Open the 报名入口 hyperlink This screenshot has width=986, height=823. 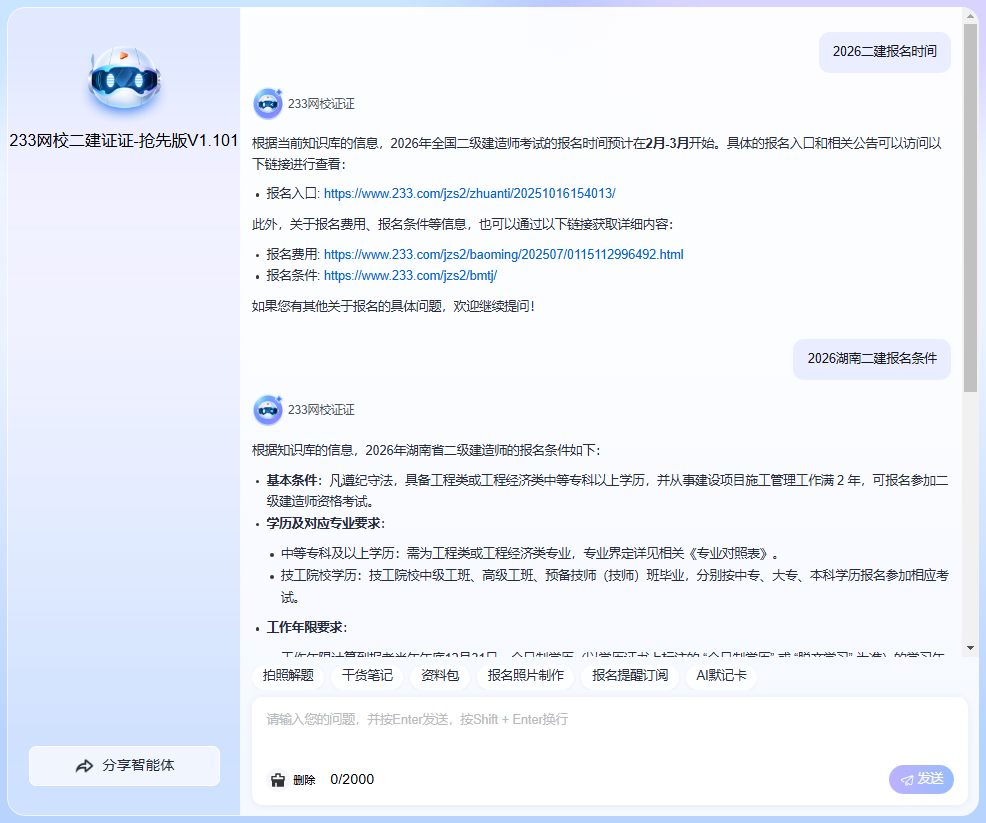point(469,193)
